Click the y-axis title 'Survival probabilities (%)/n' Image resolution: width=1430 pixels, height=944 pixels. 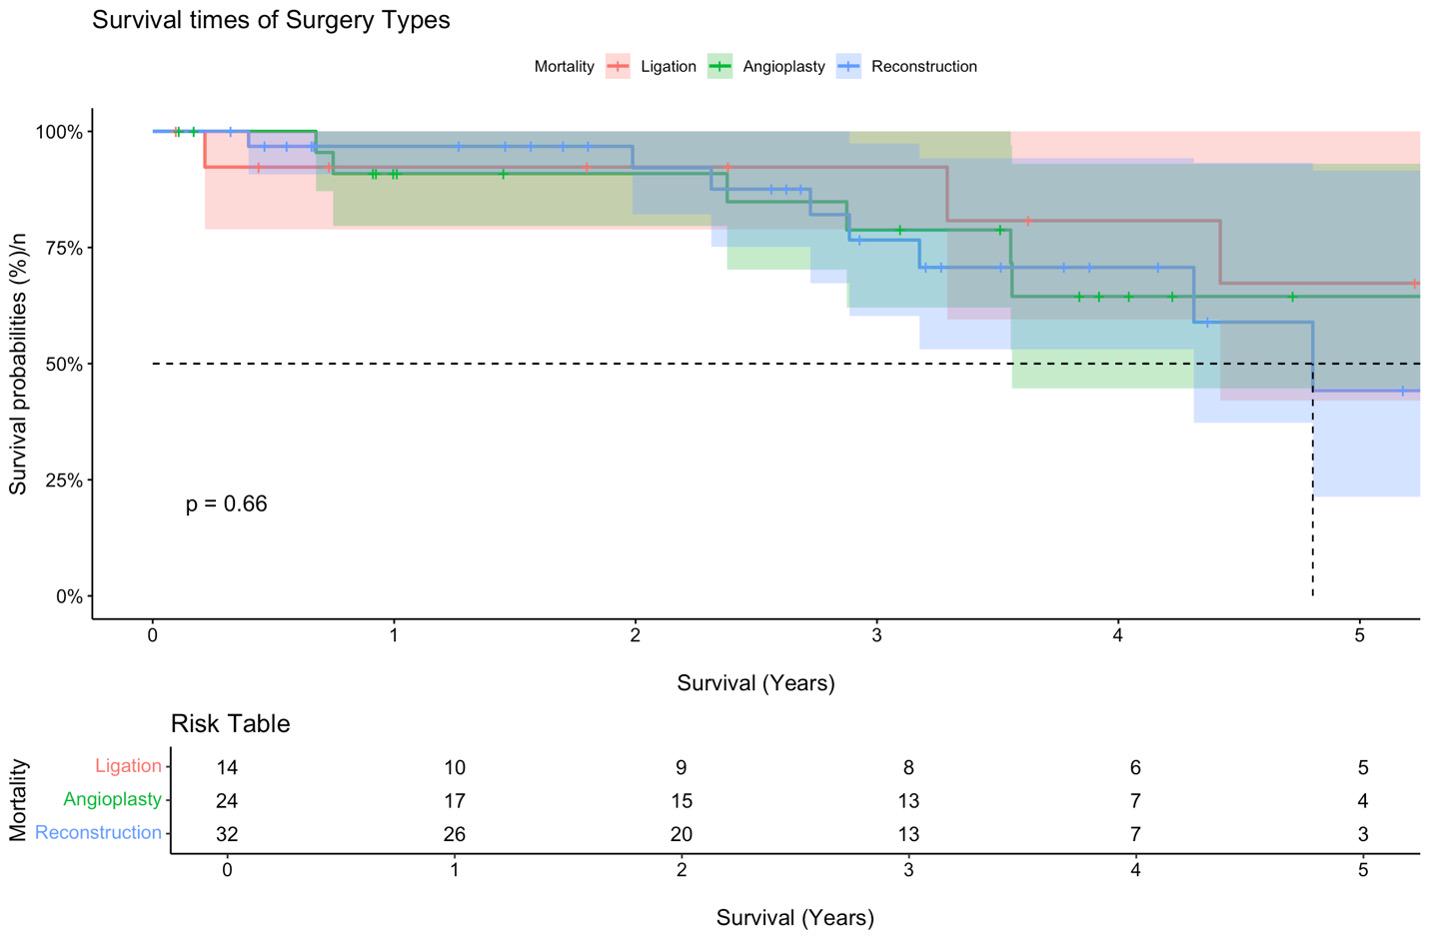18,363
